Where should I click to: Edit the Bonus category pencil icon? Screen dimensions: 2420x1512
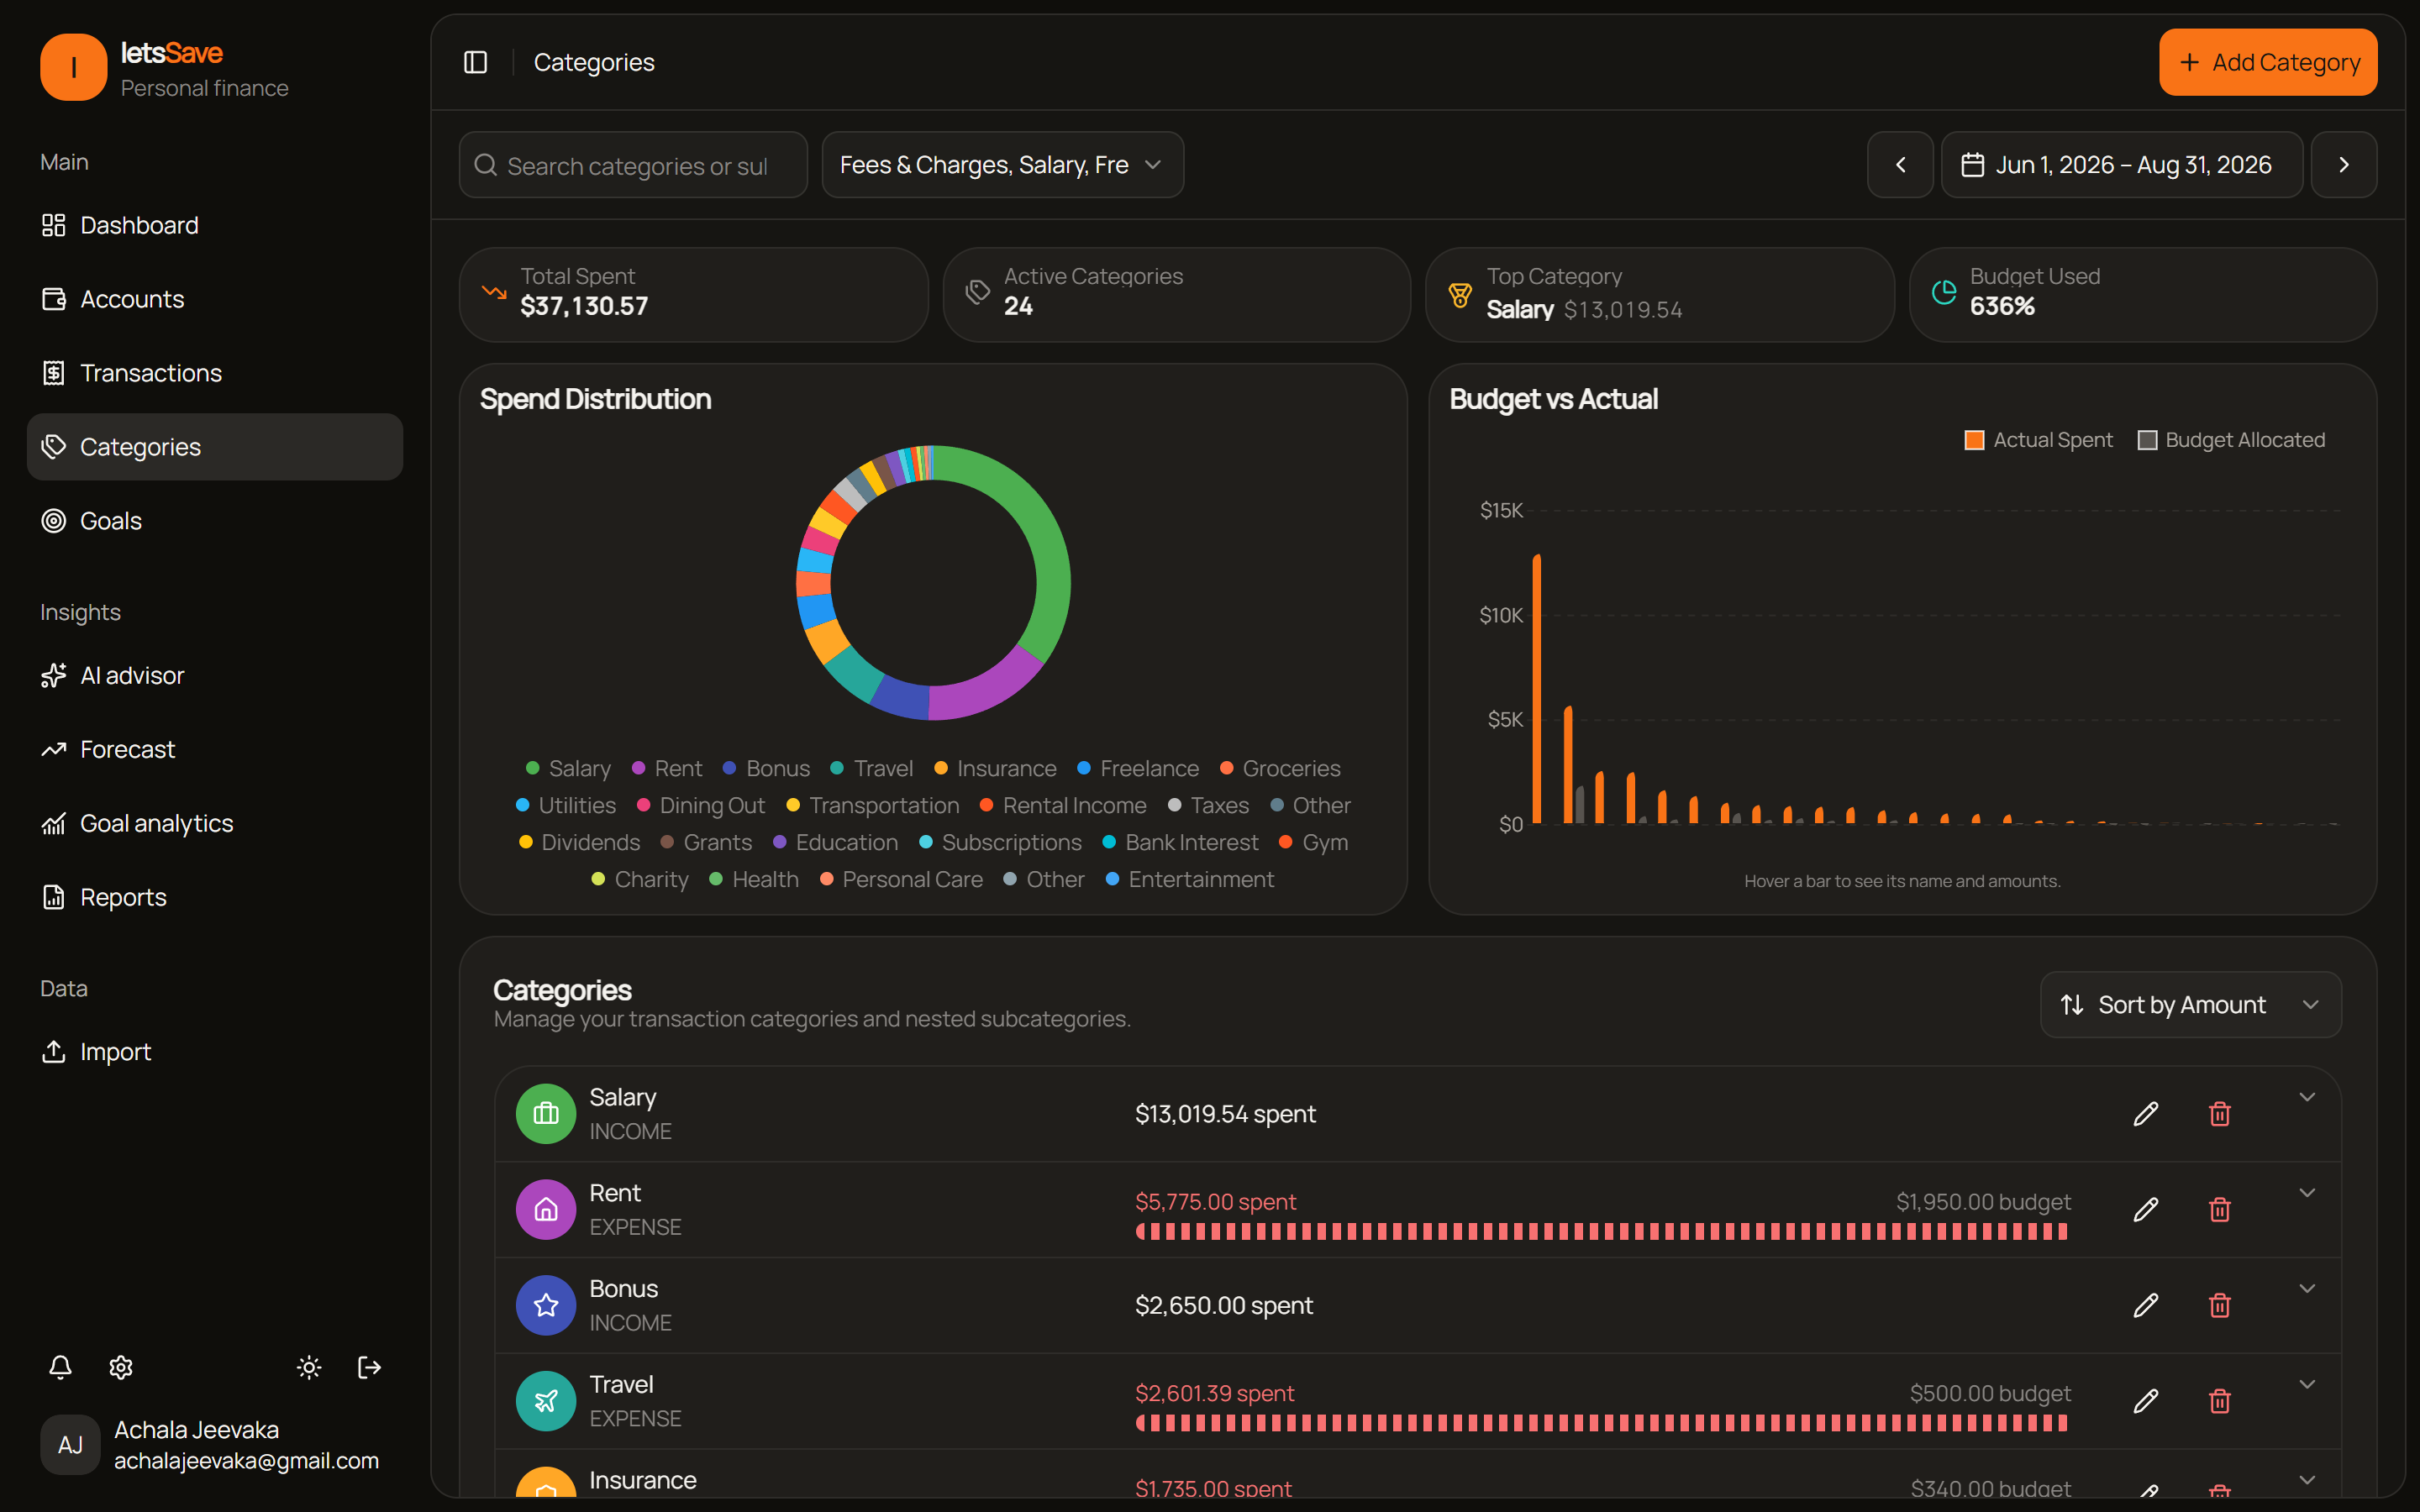coord(2145,1306)
